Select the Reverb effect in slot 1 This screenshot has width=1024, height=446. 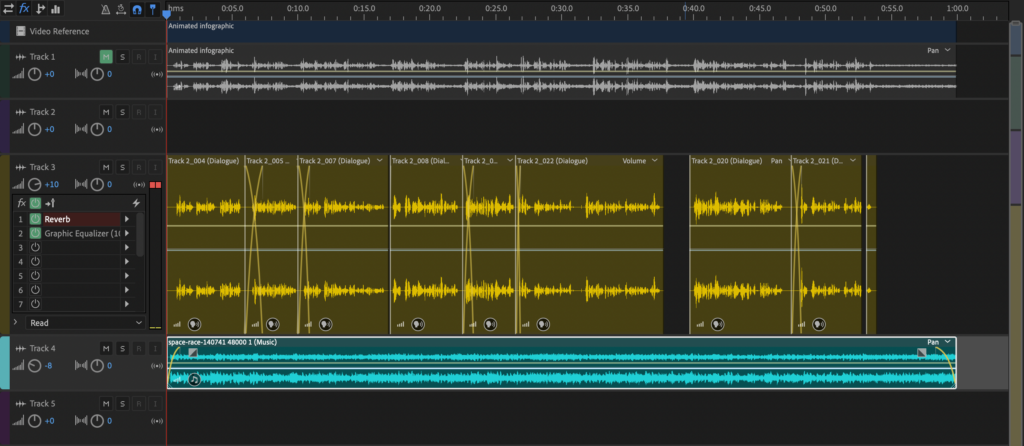[x=80, y=219]
